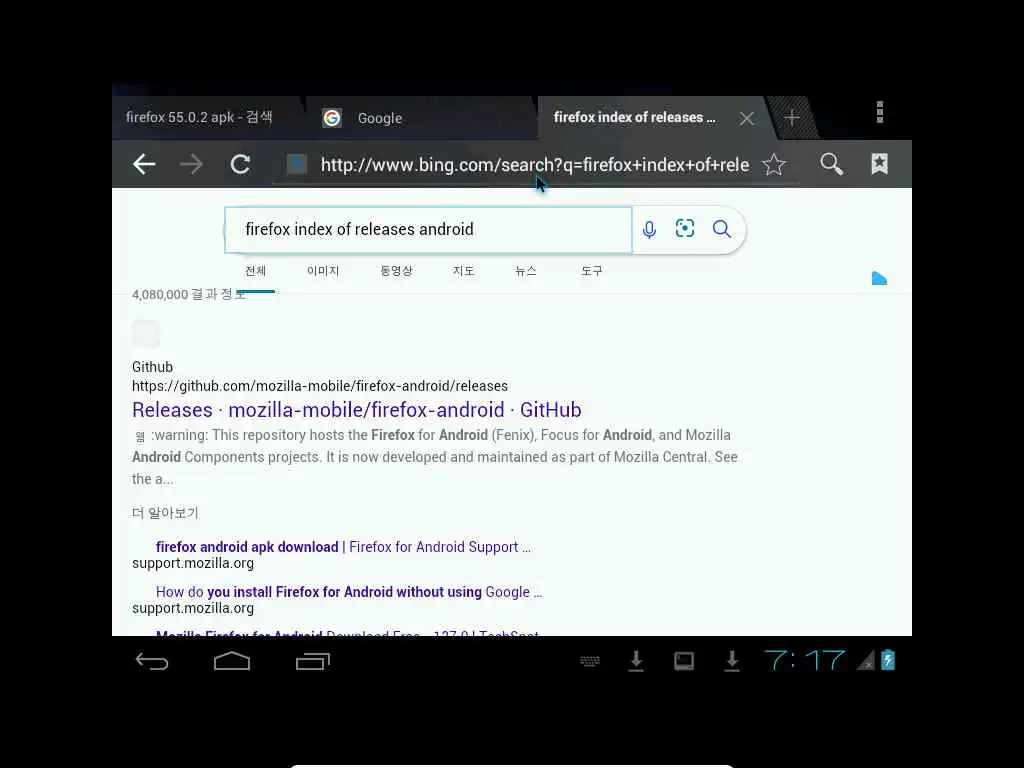Select the 뉴스 results filter
The width and height of the screenshot is (1024, 768).
[x=526, y=271]
